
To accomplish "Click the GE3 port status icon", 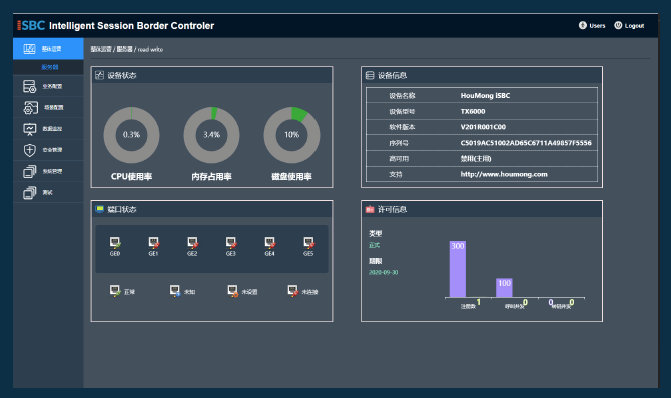I will coord(231,243).
